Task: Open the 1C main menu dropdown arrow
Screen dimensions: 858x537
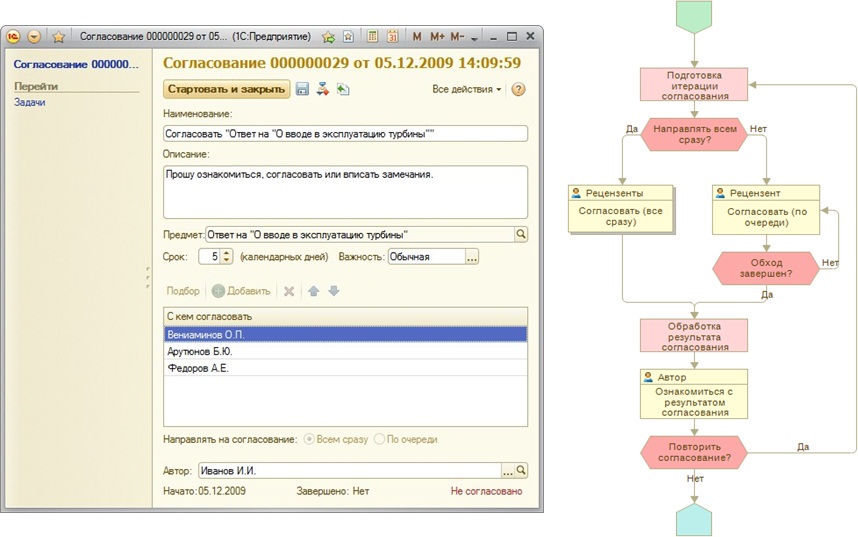Action: coord(34,36)
